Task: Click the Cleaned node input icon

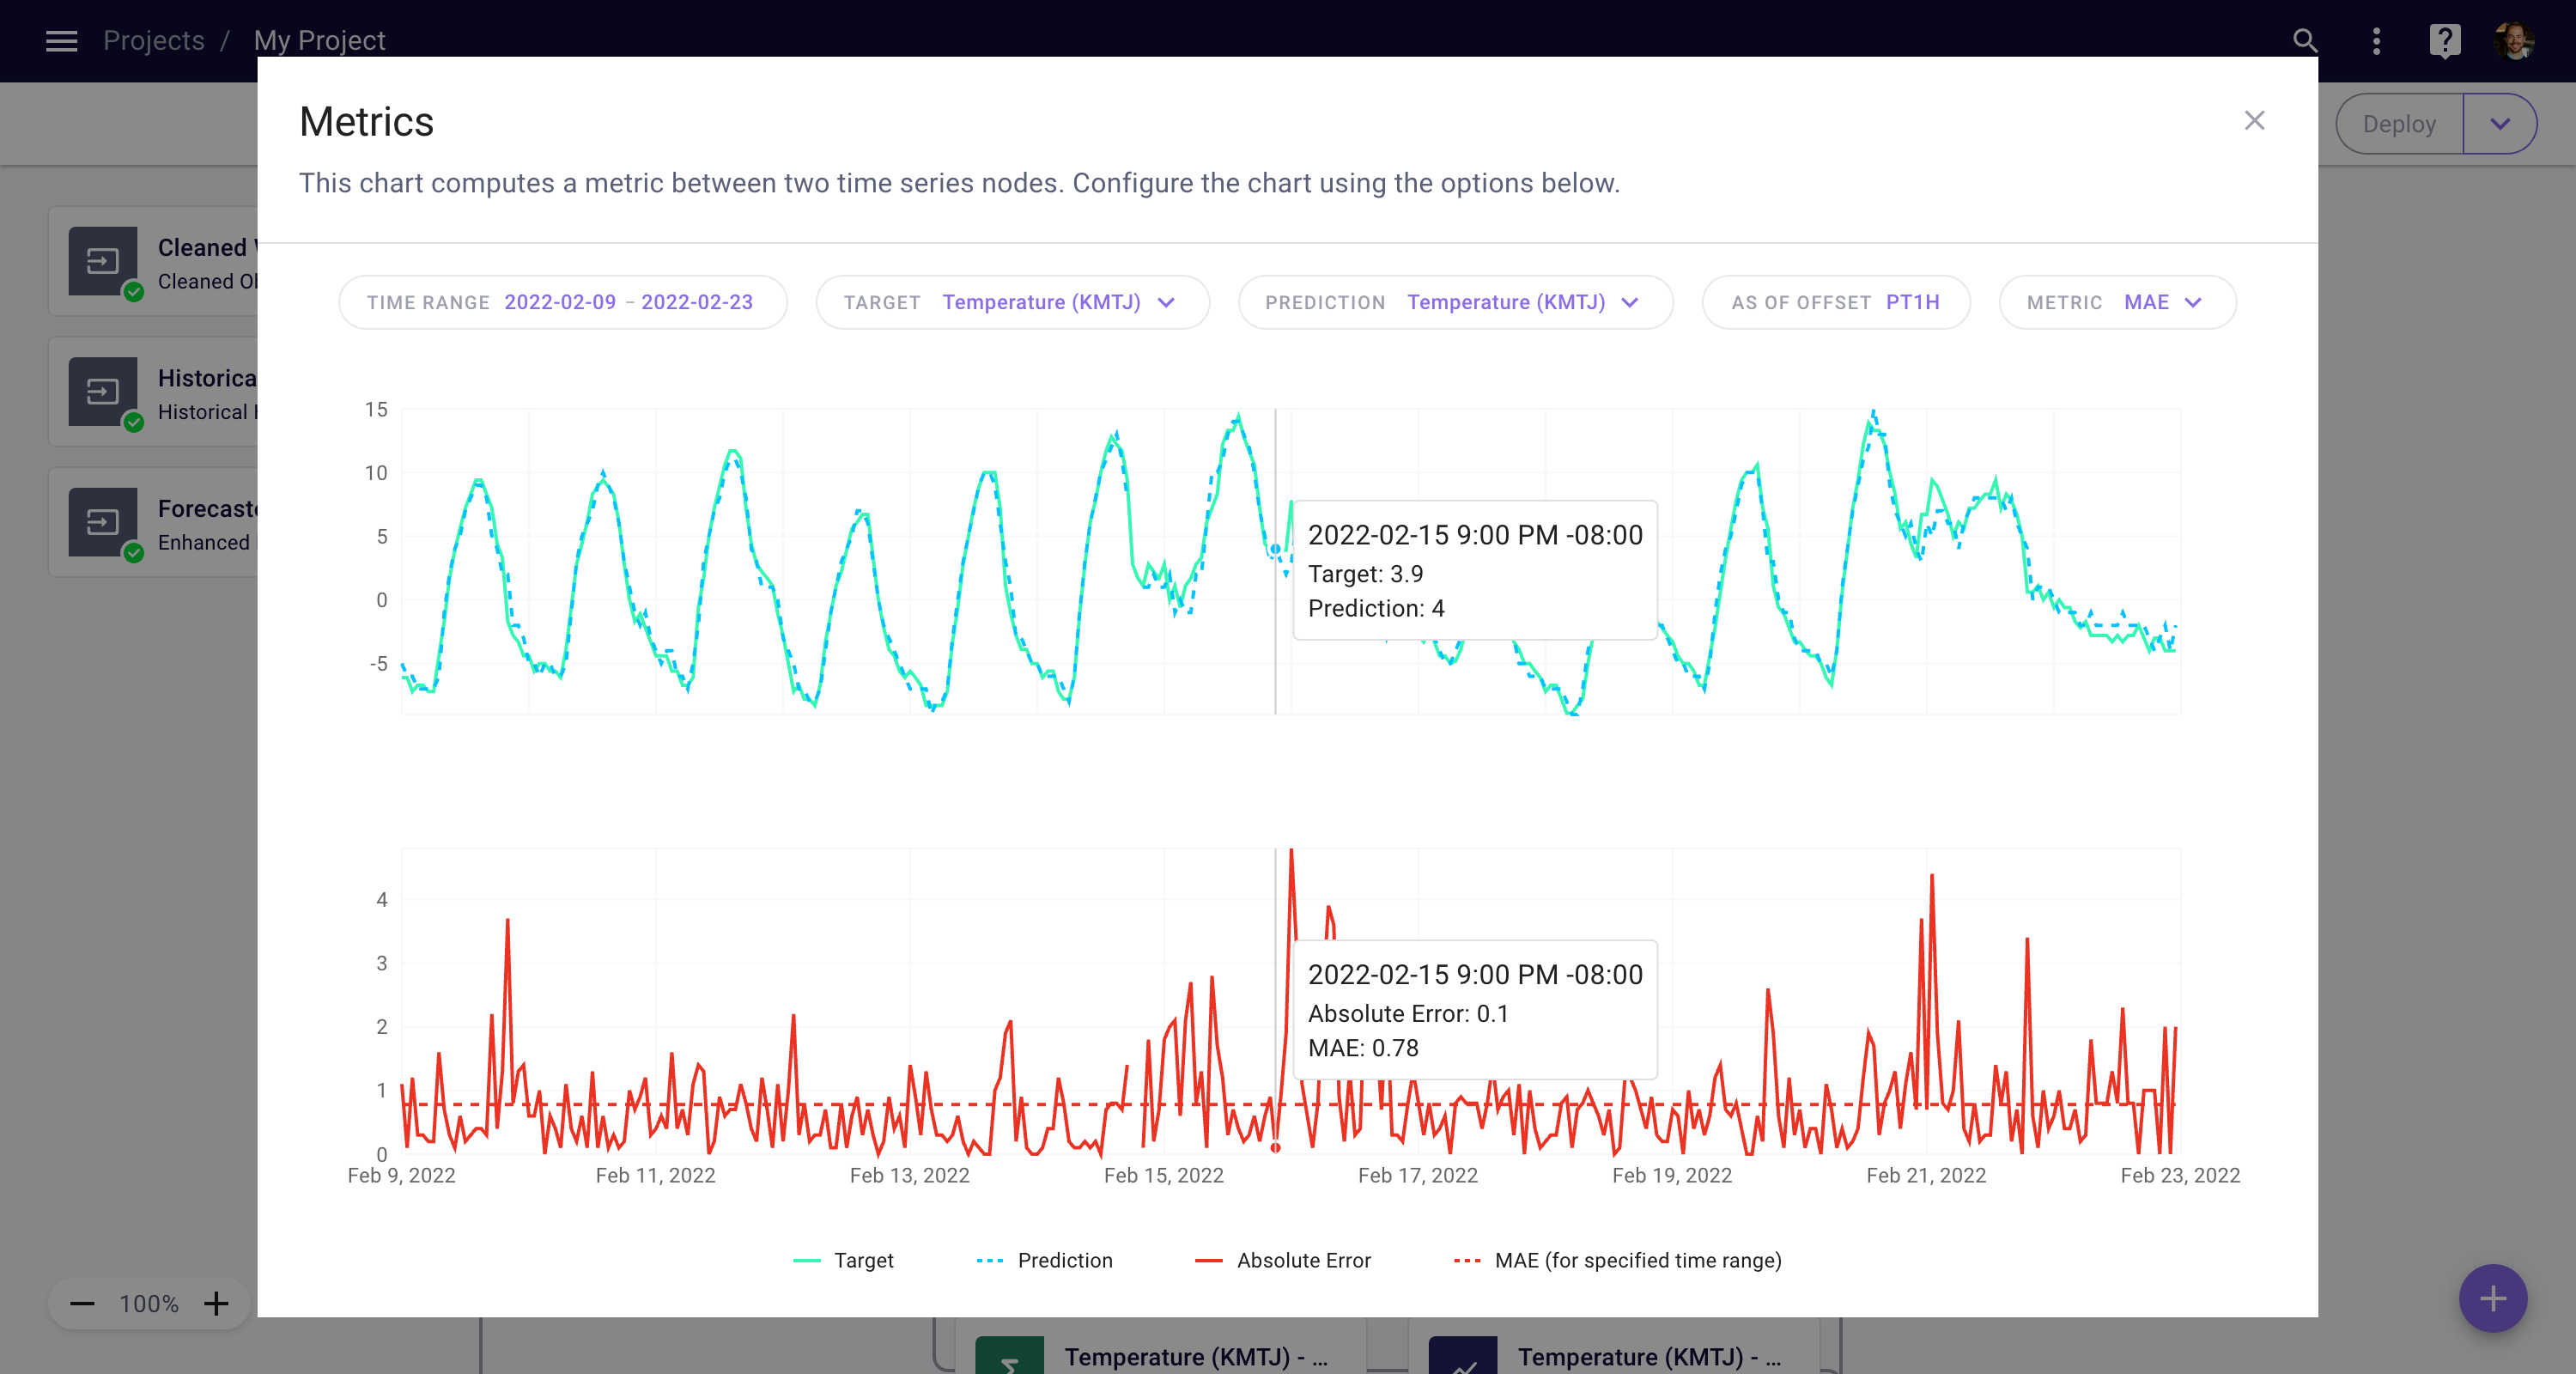Action: (103, 261)
